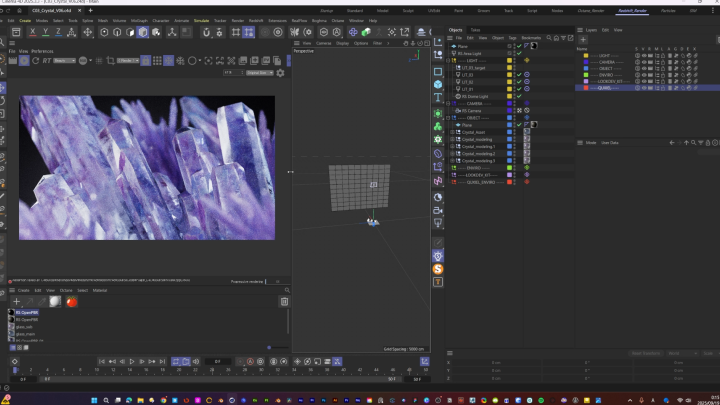Open the Redshift menu
Image resolution: width=720 pixels, height=405 pixels.
tap(256, 21)
